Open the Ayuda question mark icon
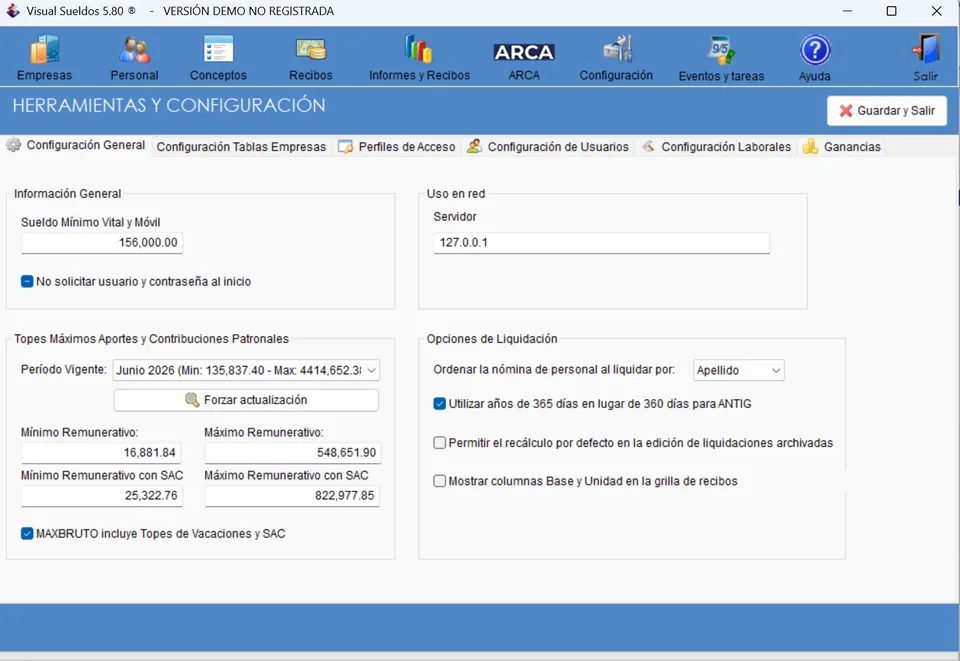960x661 pixels. 815,50
